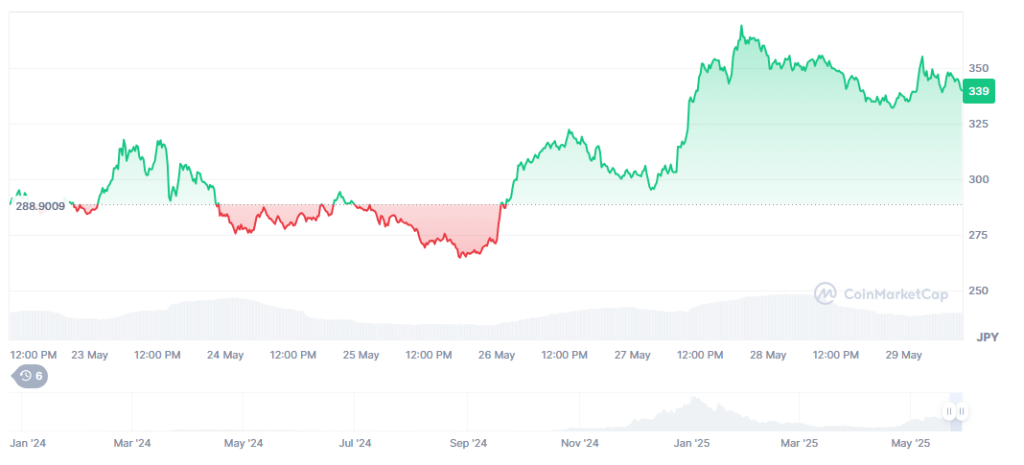Click the 288.9009 baseline price label
This screenshot has width=1024, height=465.
pos(40,206)
